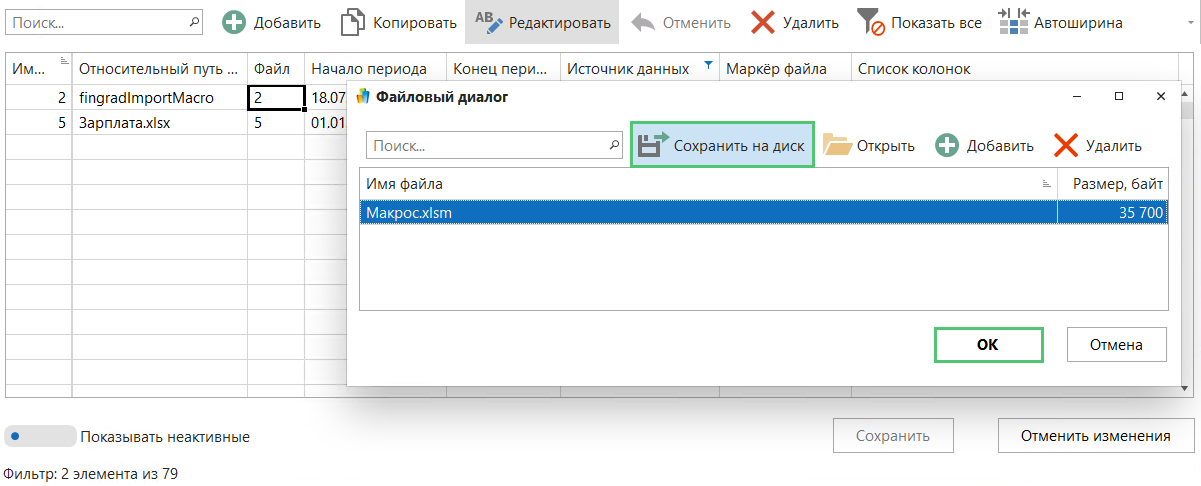1201x486 pixels.
Task: Confirm the dialog with OK
Action: coord(988,344)
